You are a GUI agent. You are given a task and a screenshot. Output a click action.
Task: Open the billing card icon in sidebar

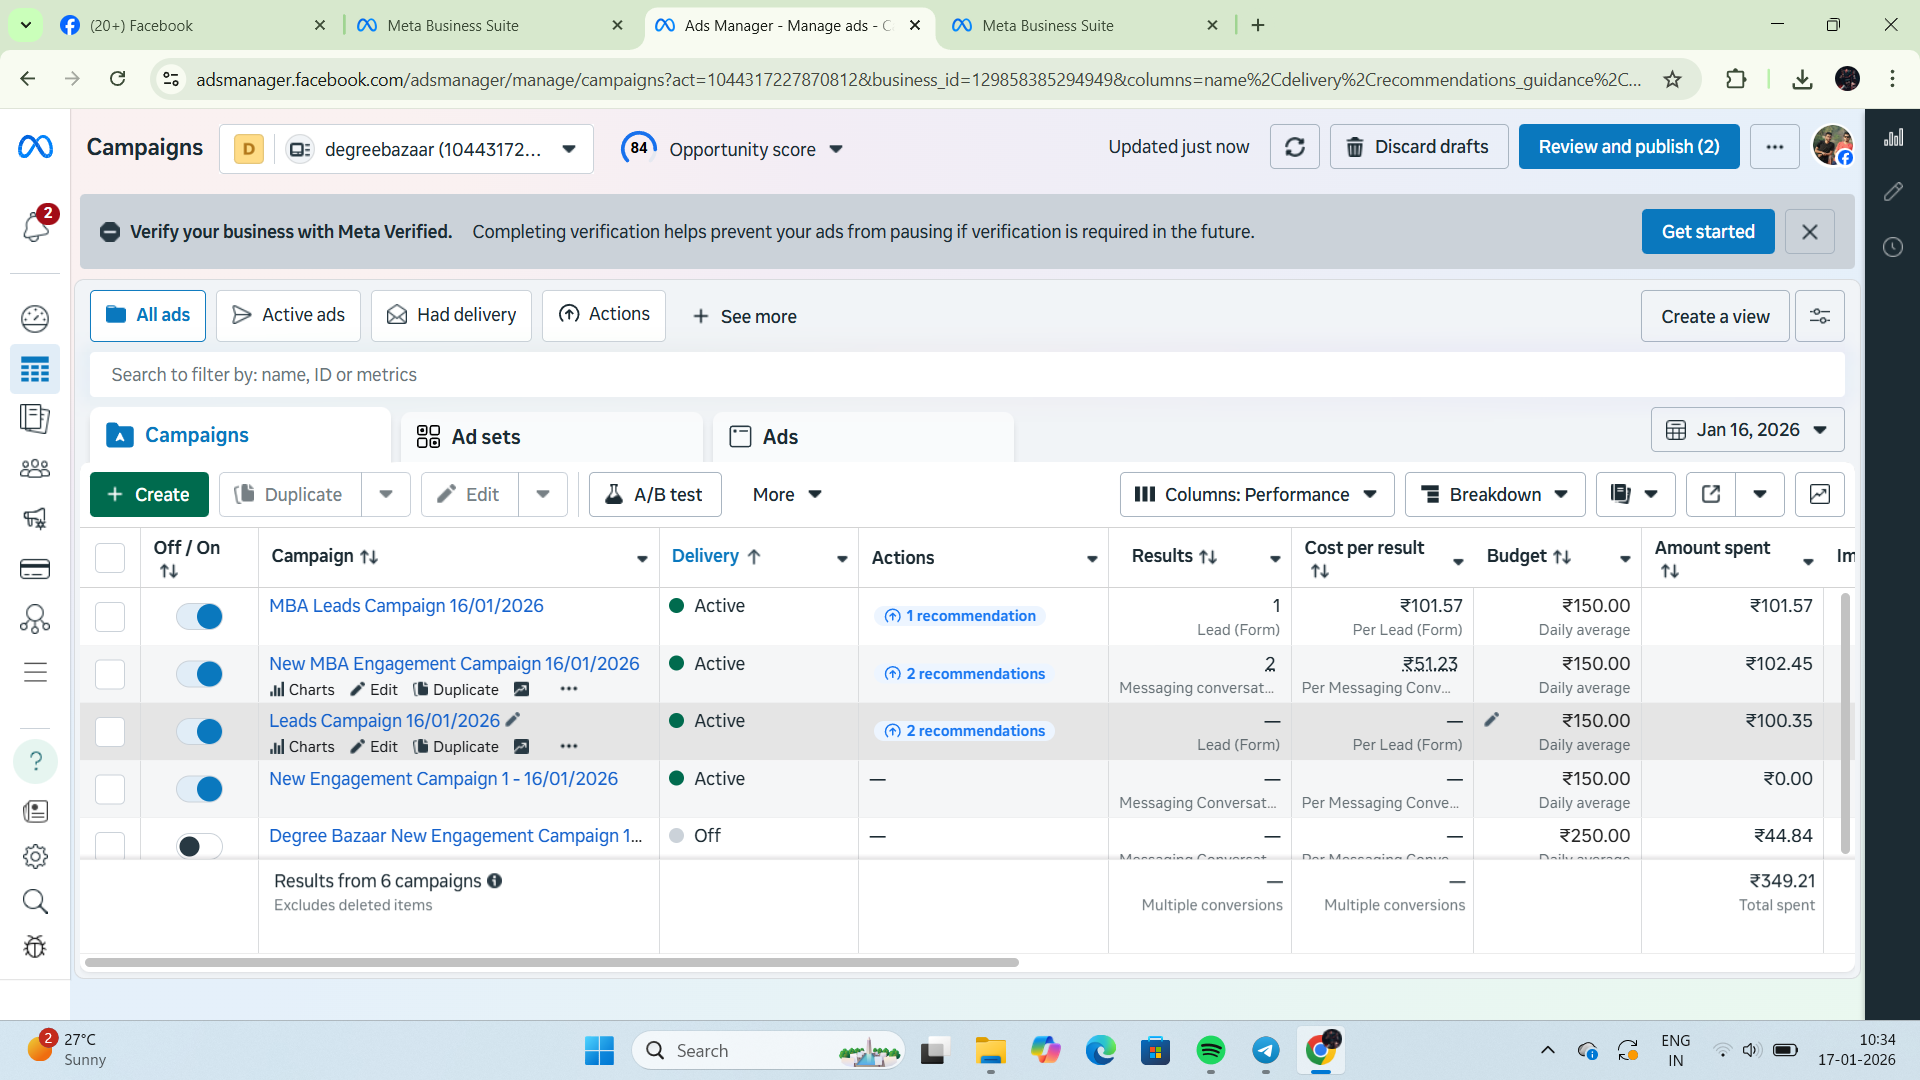(x=35, y=569)
